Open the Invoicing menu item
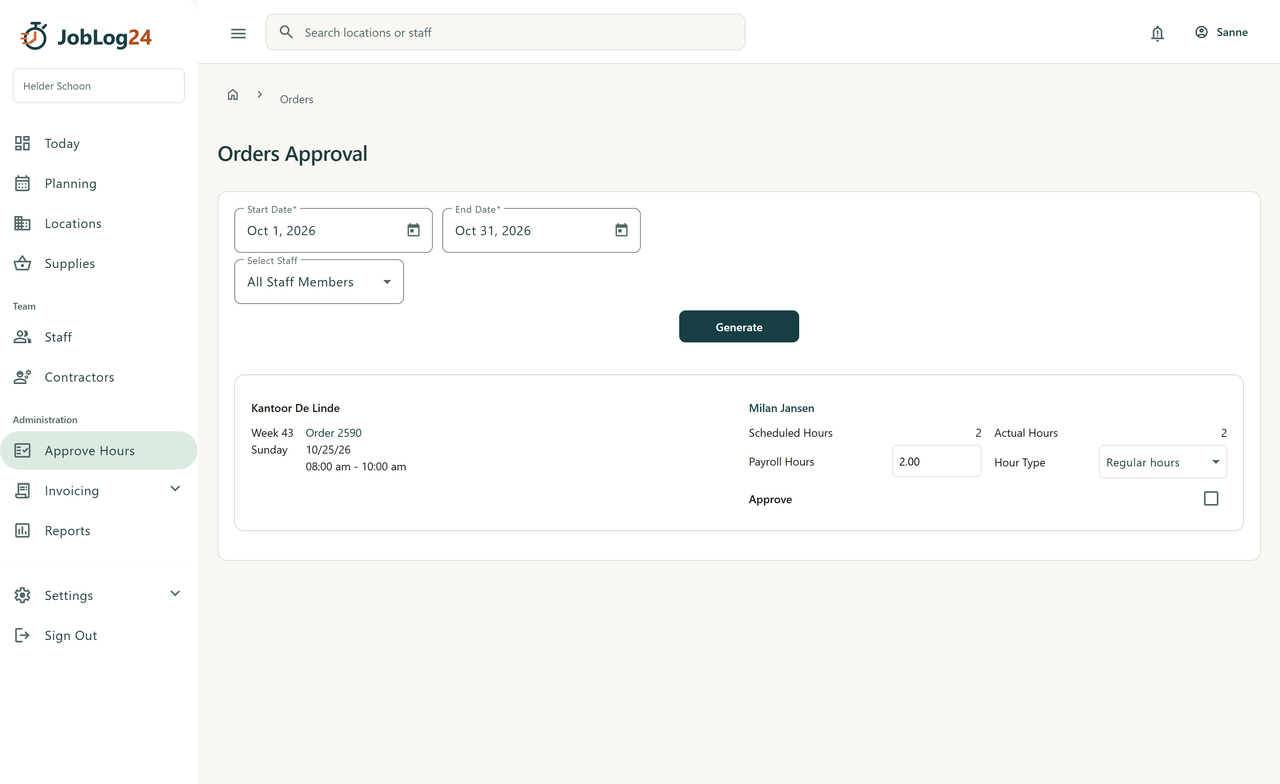This screenshot has height=784, width=1280. [98, 490]
